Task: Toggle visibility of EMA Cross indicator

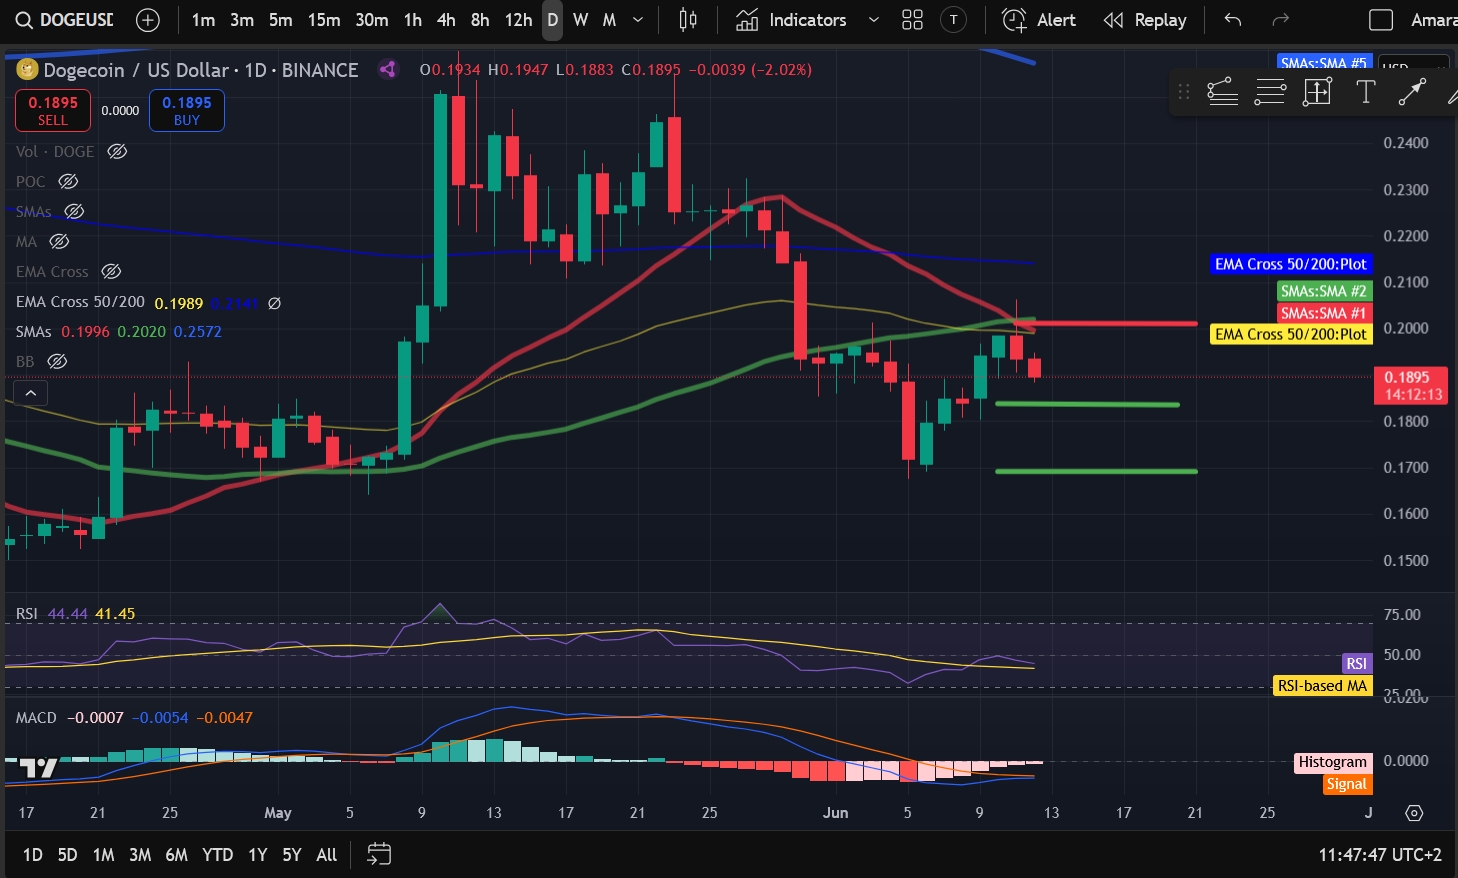Action: (x=112, y=271)
